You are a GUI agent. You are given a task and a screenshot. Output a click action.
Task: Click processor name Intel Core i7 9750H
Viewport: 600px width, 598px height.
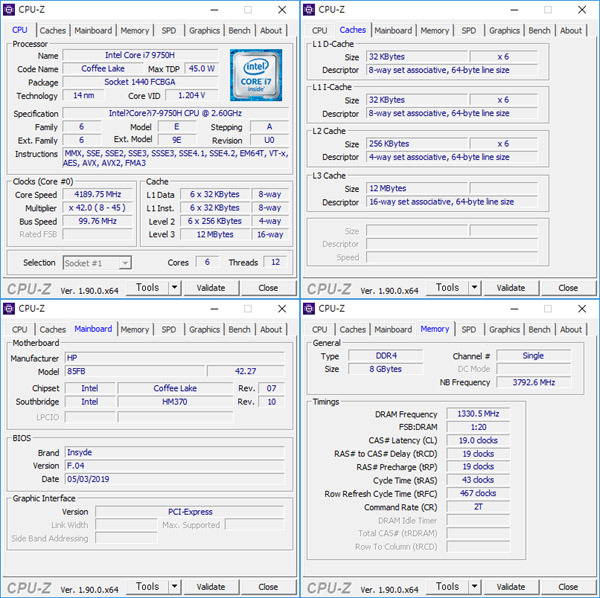pos(140,55)
